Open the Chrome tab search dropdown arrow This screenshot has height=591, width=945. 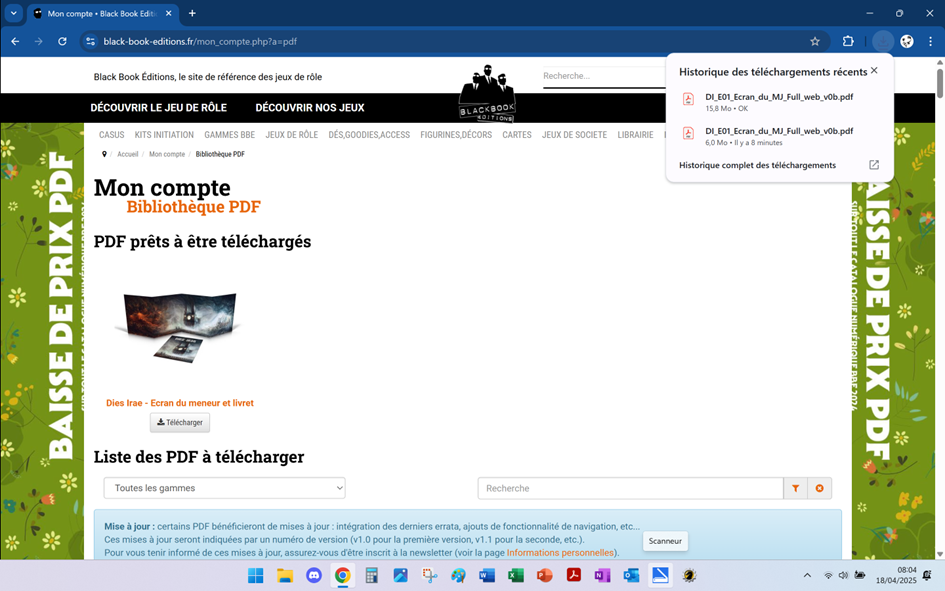pos(14,13)
